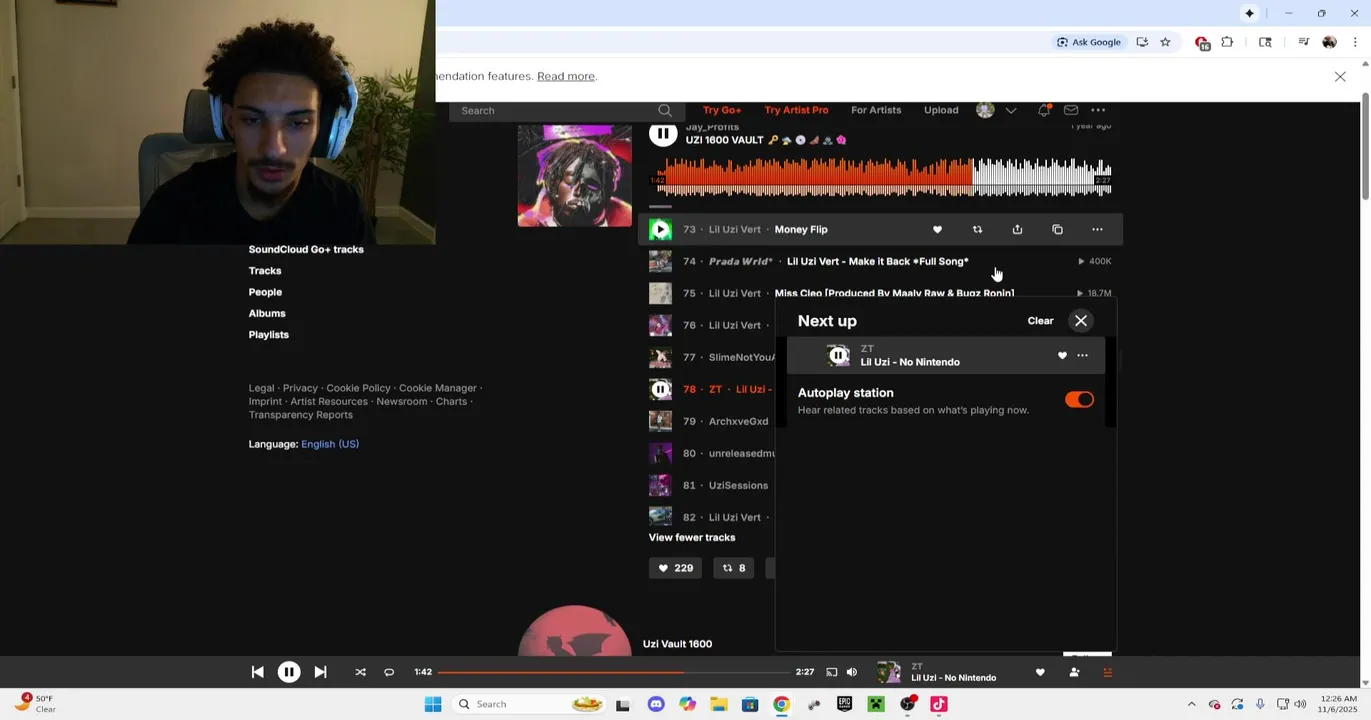The width and height of the screenshot is (1371, 720).
Task: Pause No Nintendo in the queue
Action: click(838, 355)
